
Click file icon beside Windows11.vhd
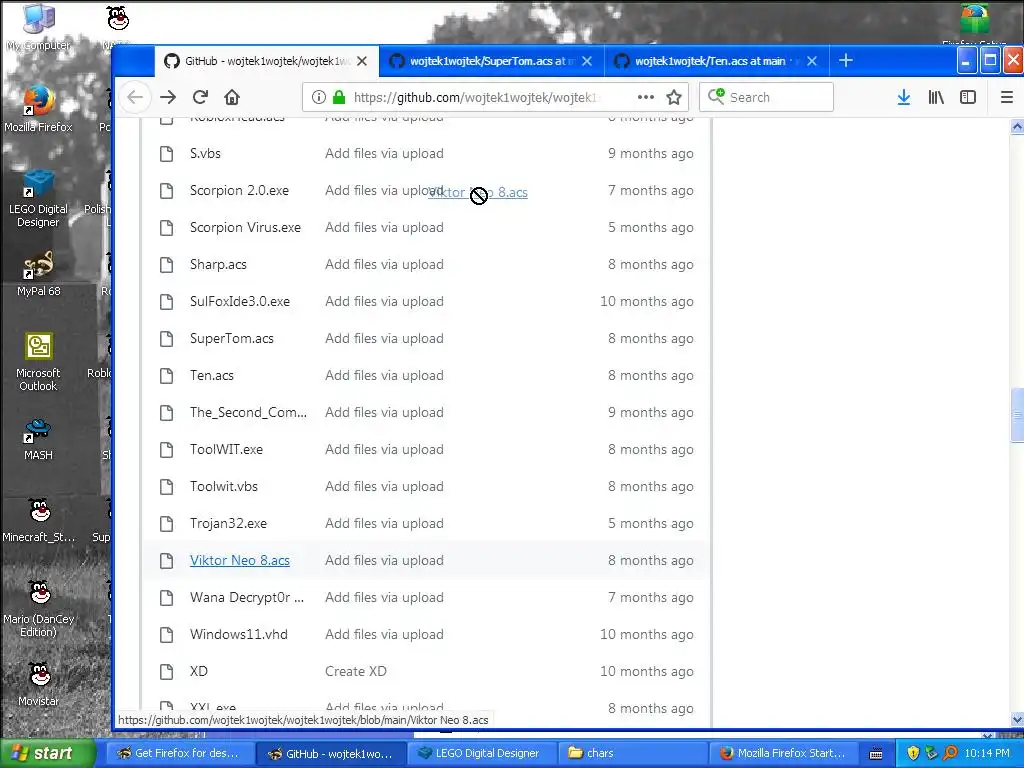[x=167, y=634]
